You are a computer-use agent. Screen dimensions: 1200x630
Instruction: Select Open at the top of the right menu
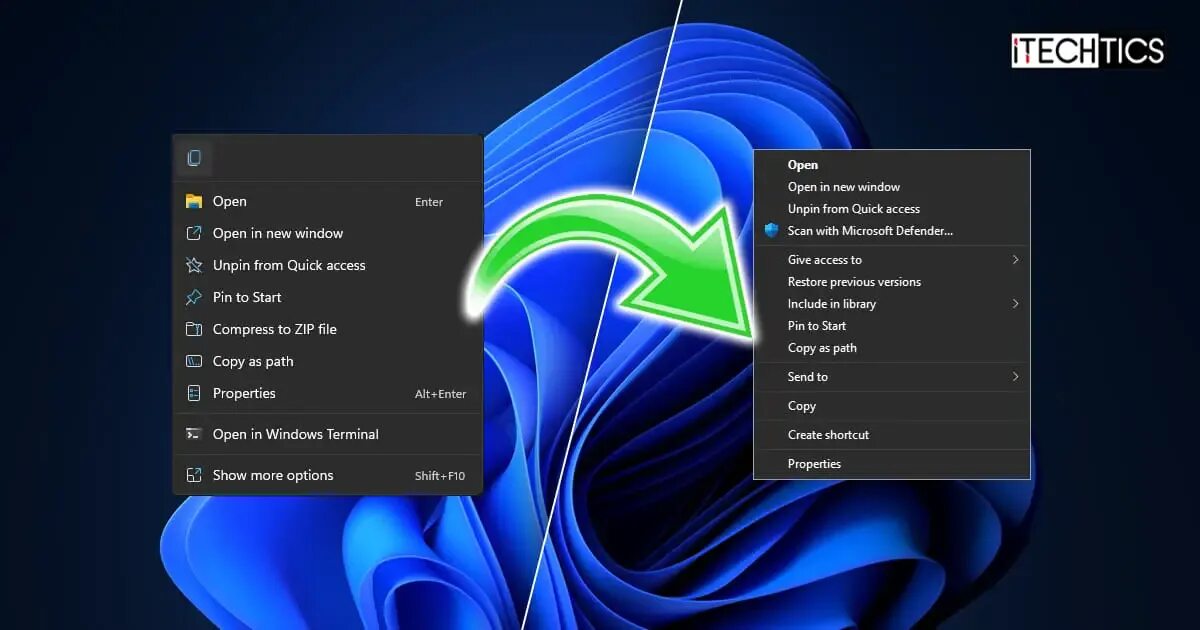(801, 164)
